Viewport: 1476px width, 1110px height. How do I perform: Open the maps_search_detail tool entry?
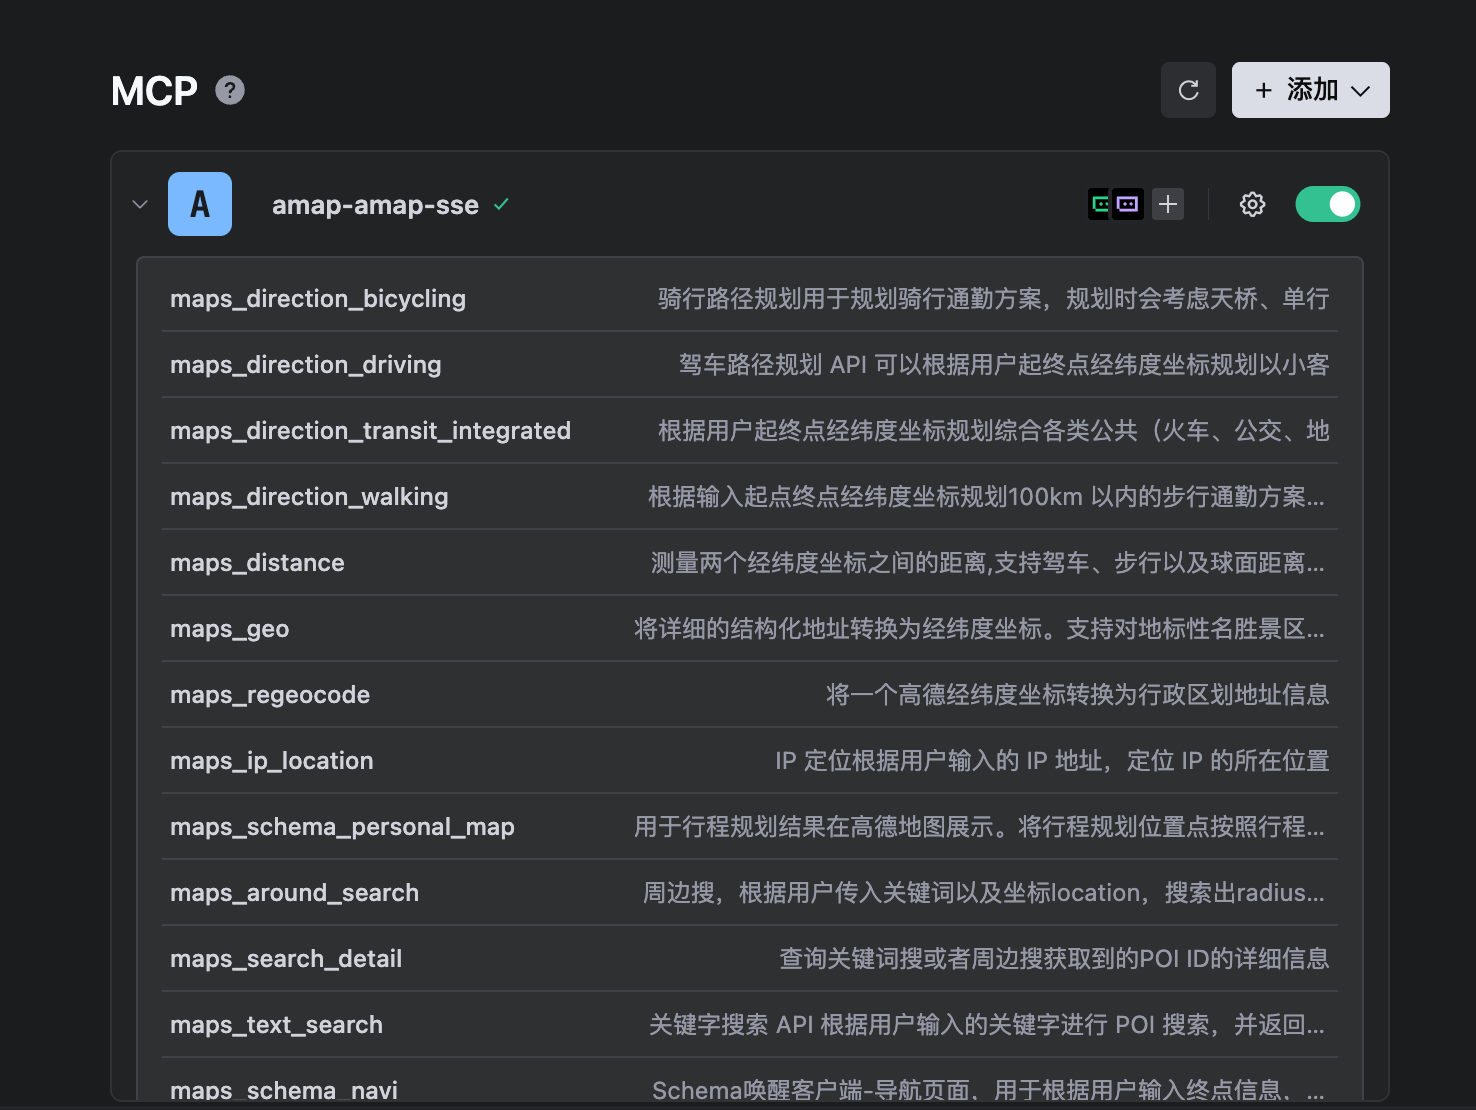pos(286,959)
